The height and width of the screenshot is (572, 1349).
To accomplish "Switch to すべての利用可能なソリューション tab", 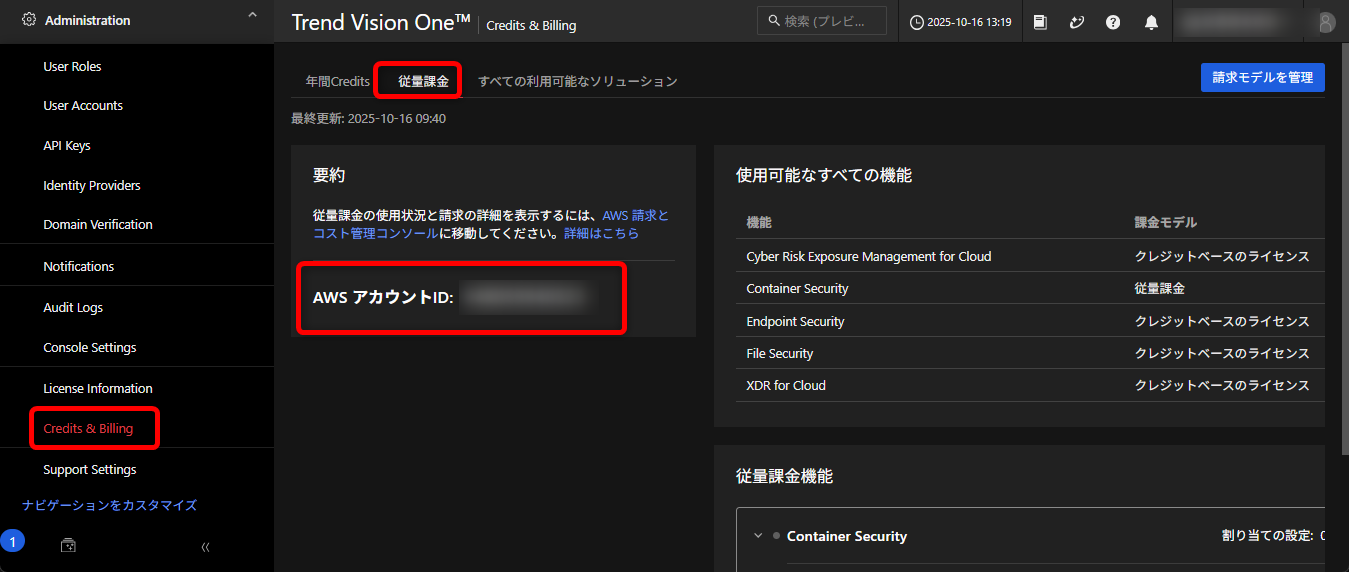I will click(578, 81).
